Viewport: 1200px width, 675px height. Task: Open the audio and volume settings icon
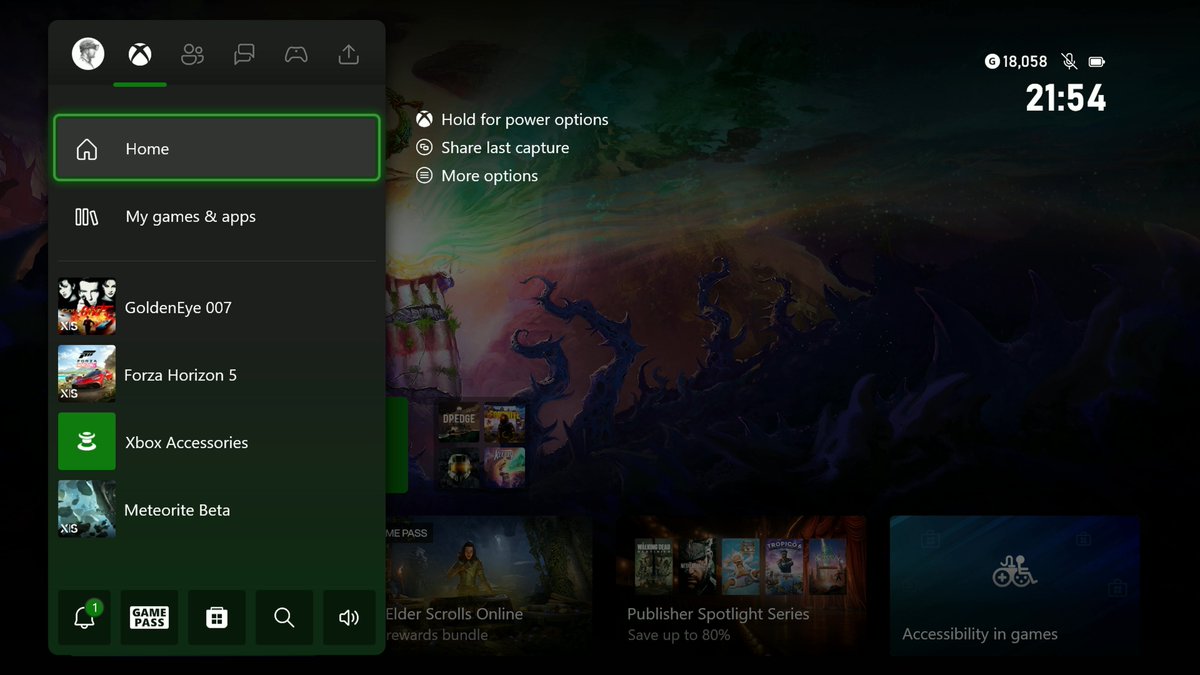349,617
